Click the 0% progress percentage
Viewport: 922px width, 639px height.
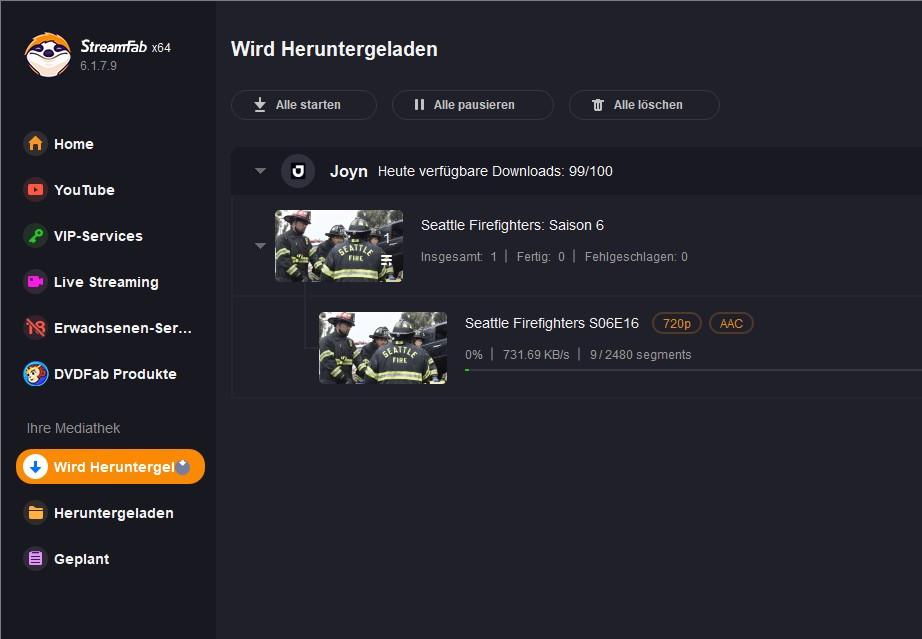coord(473,354)
